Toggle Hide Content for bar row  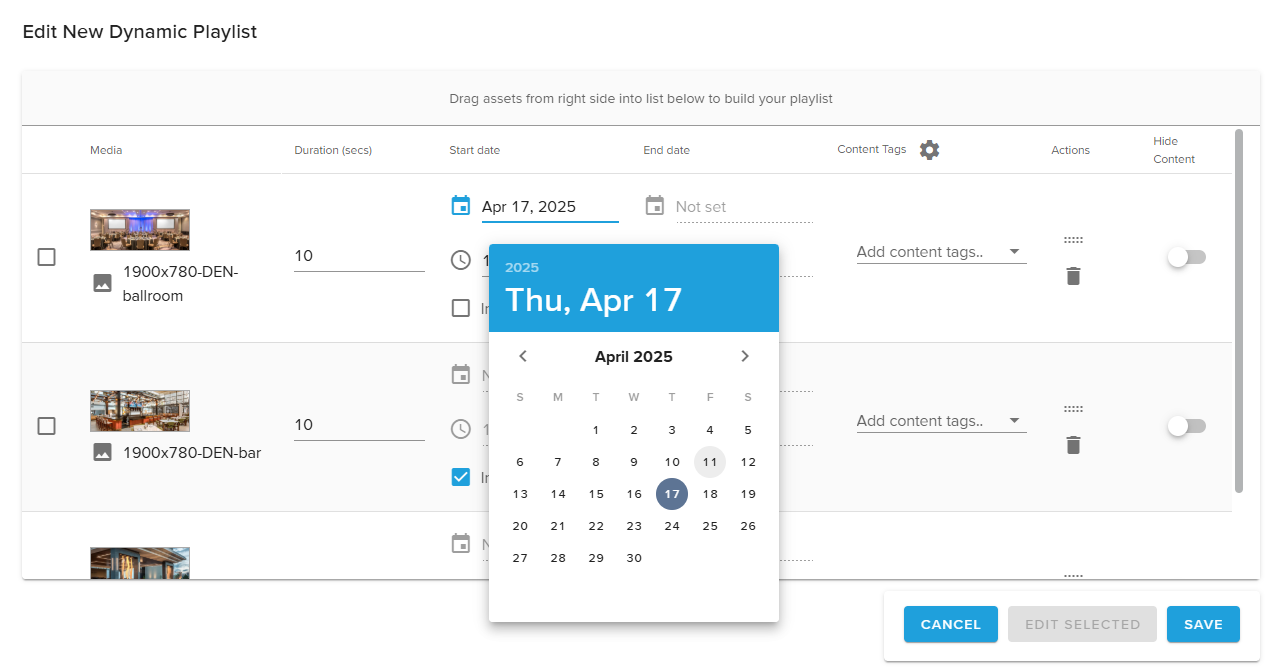[x=1186, y=426]
